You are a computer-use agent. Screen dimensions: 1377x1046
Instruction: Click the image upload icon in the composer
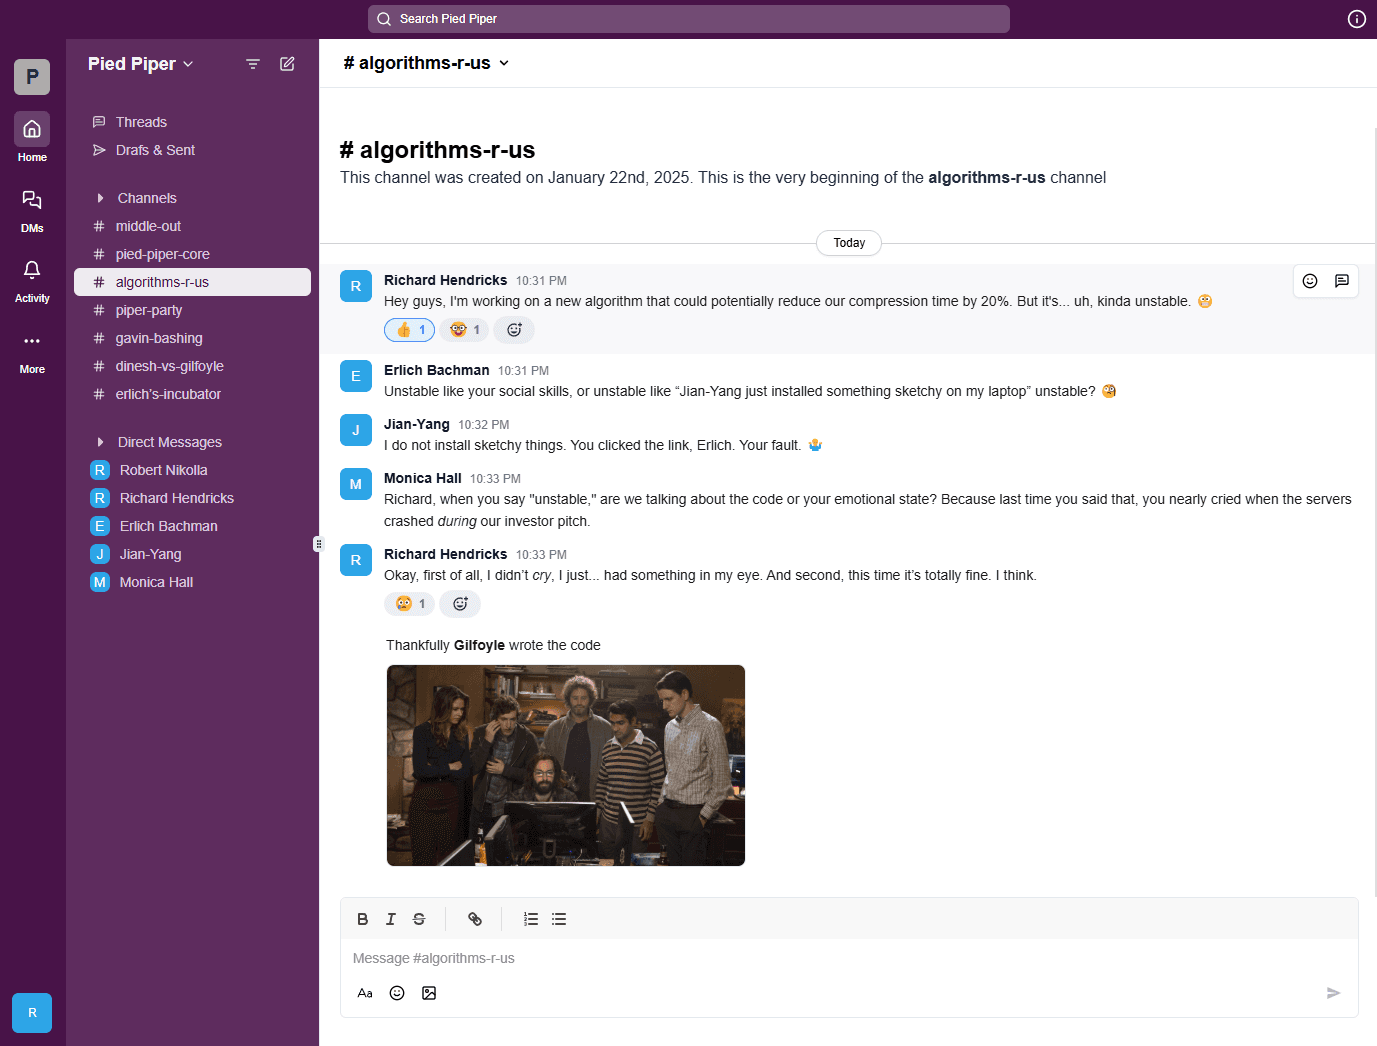click(x=429, y=993)
